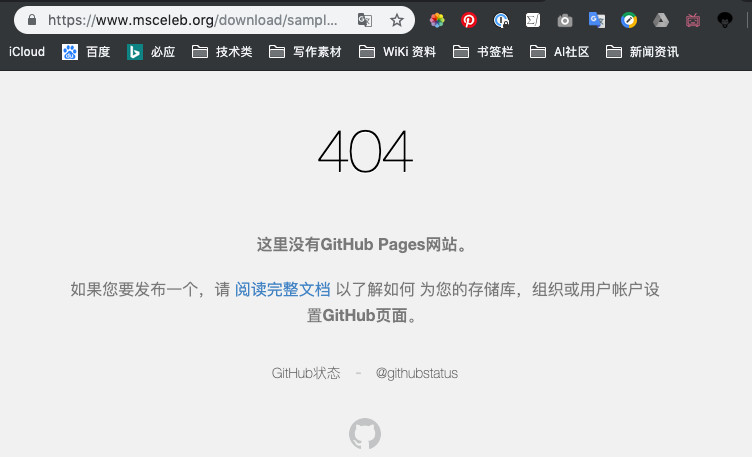Open the Google Drive extension
This screenshot has height=457, width=752.
pyautogui.click(x=660, y=20)
